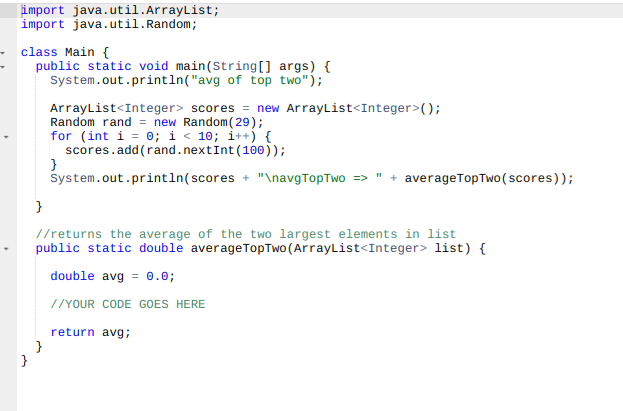Click the line 'return avg;'
This screenshot has height=411, width=623.
tap(90, 332)
